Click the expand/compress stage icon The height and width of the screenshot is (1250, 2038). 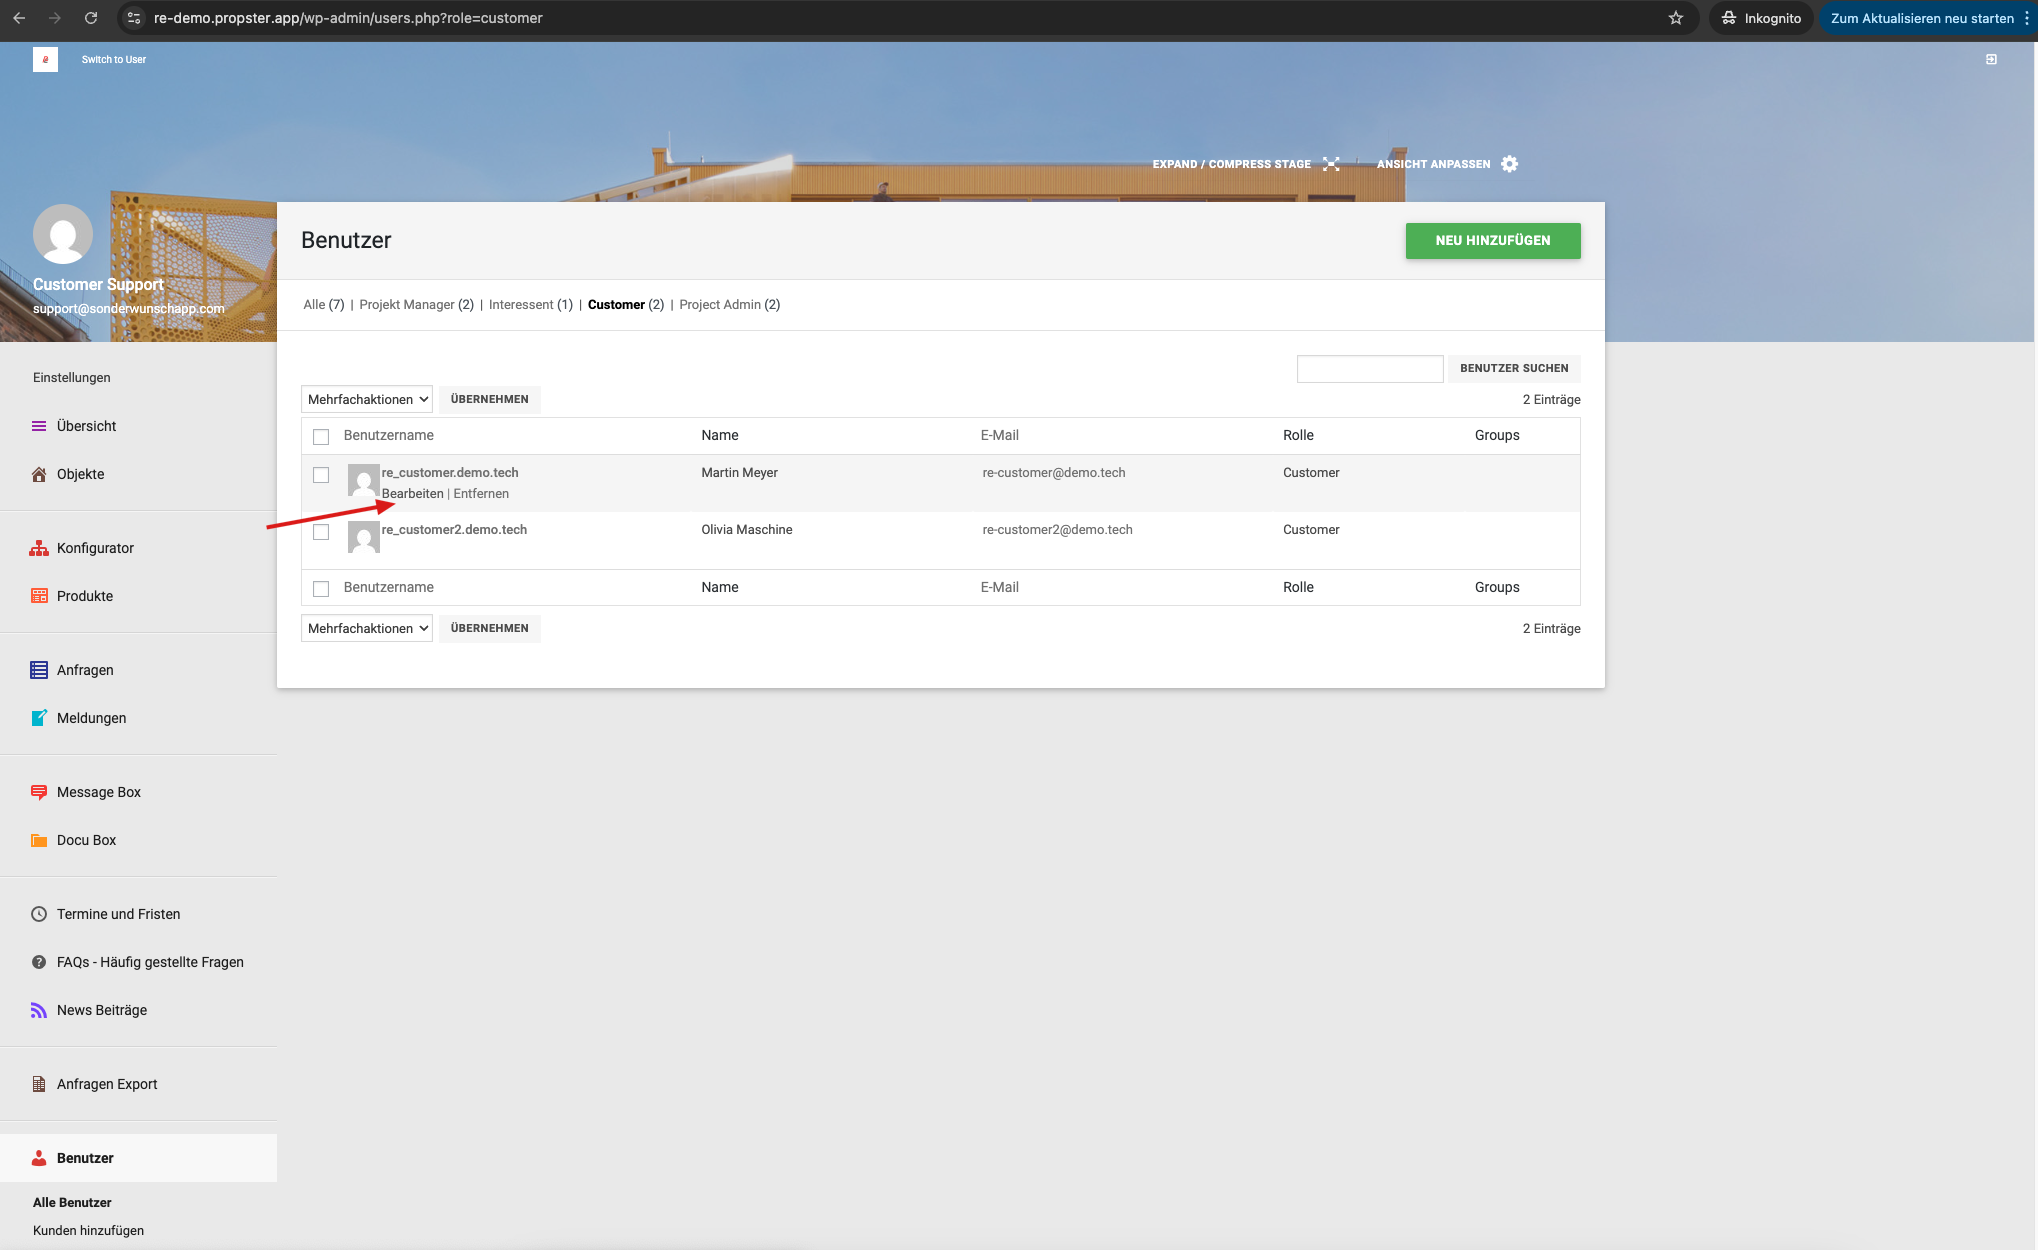[x=1331, y=164]
